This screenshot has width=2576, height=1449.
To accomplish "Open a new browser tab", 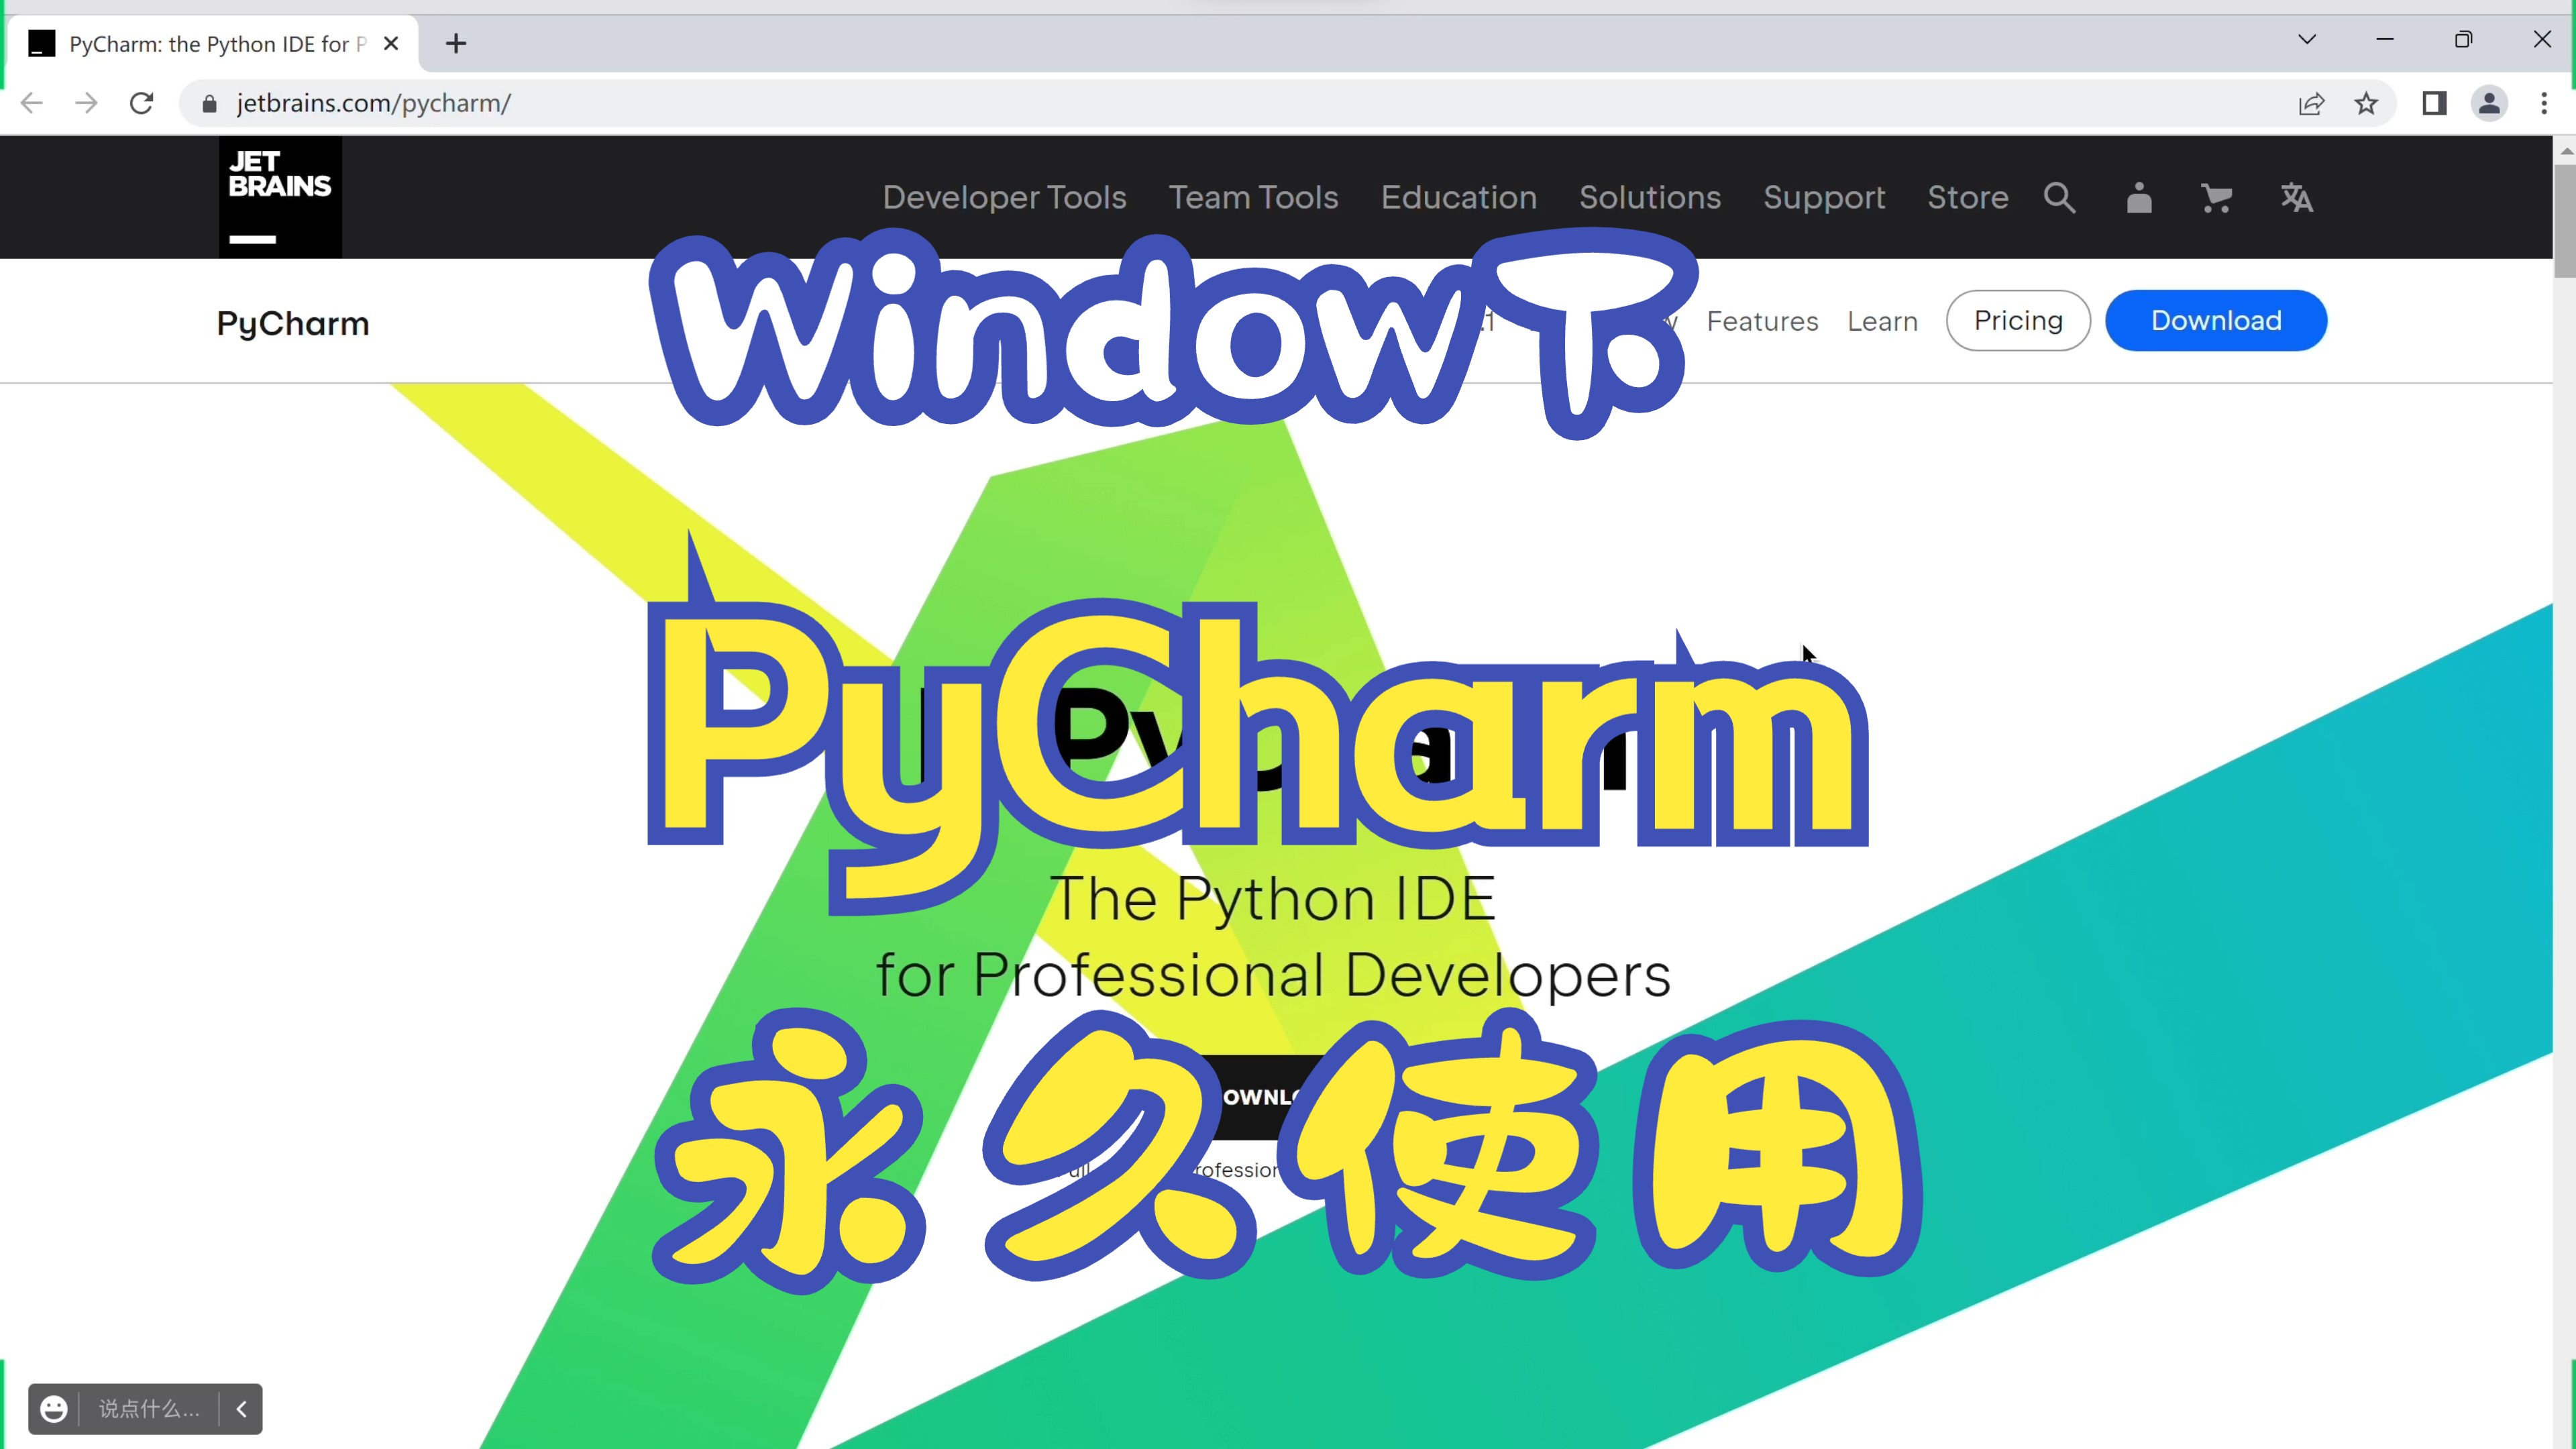I will (456, 44).
